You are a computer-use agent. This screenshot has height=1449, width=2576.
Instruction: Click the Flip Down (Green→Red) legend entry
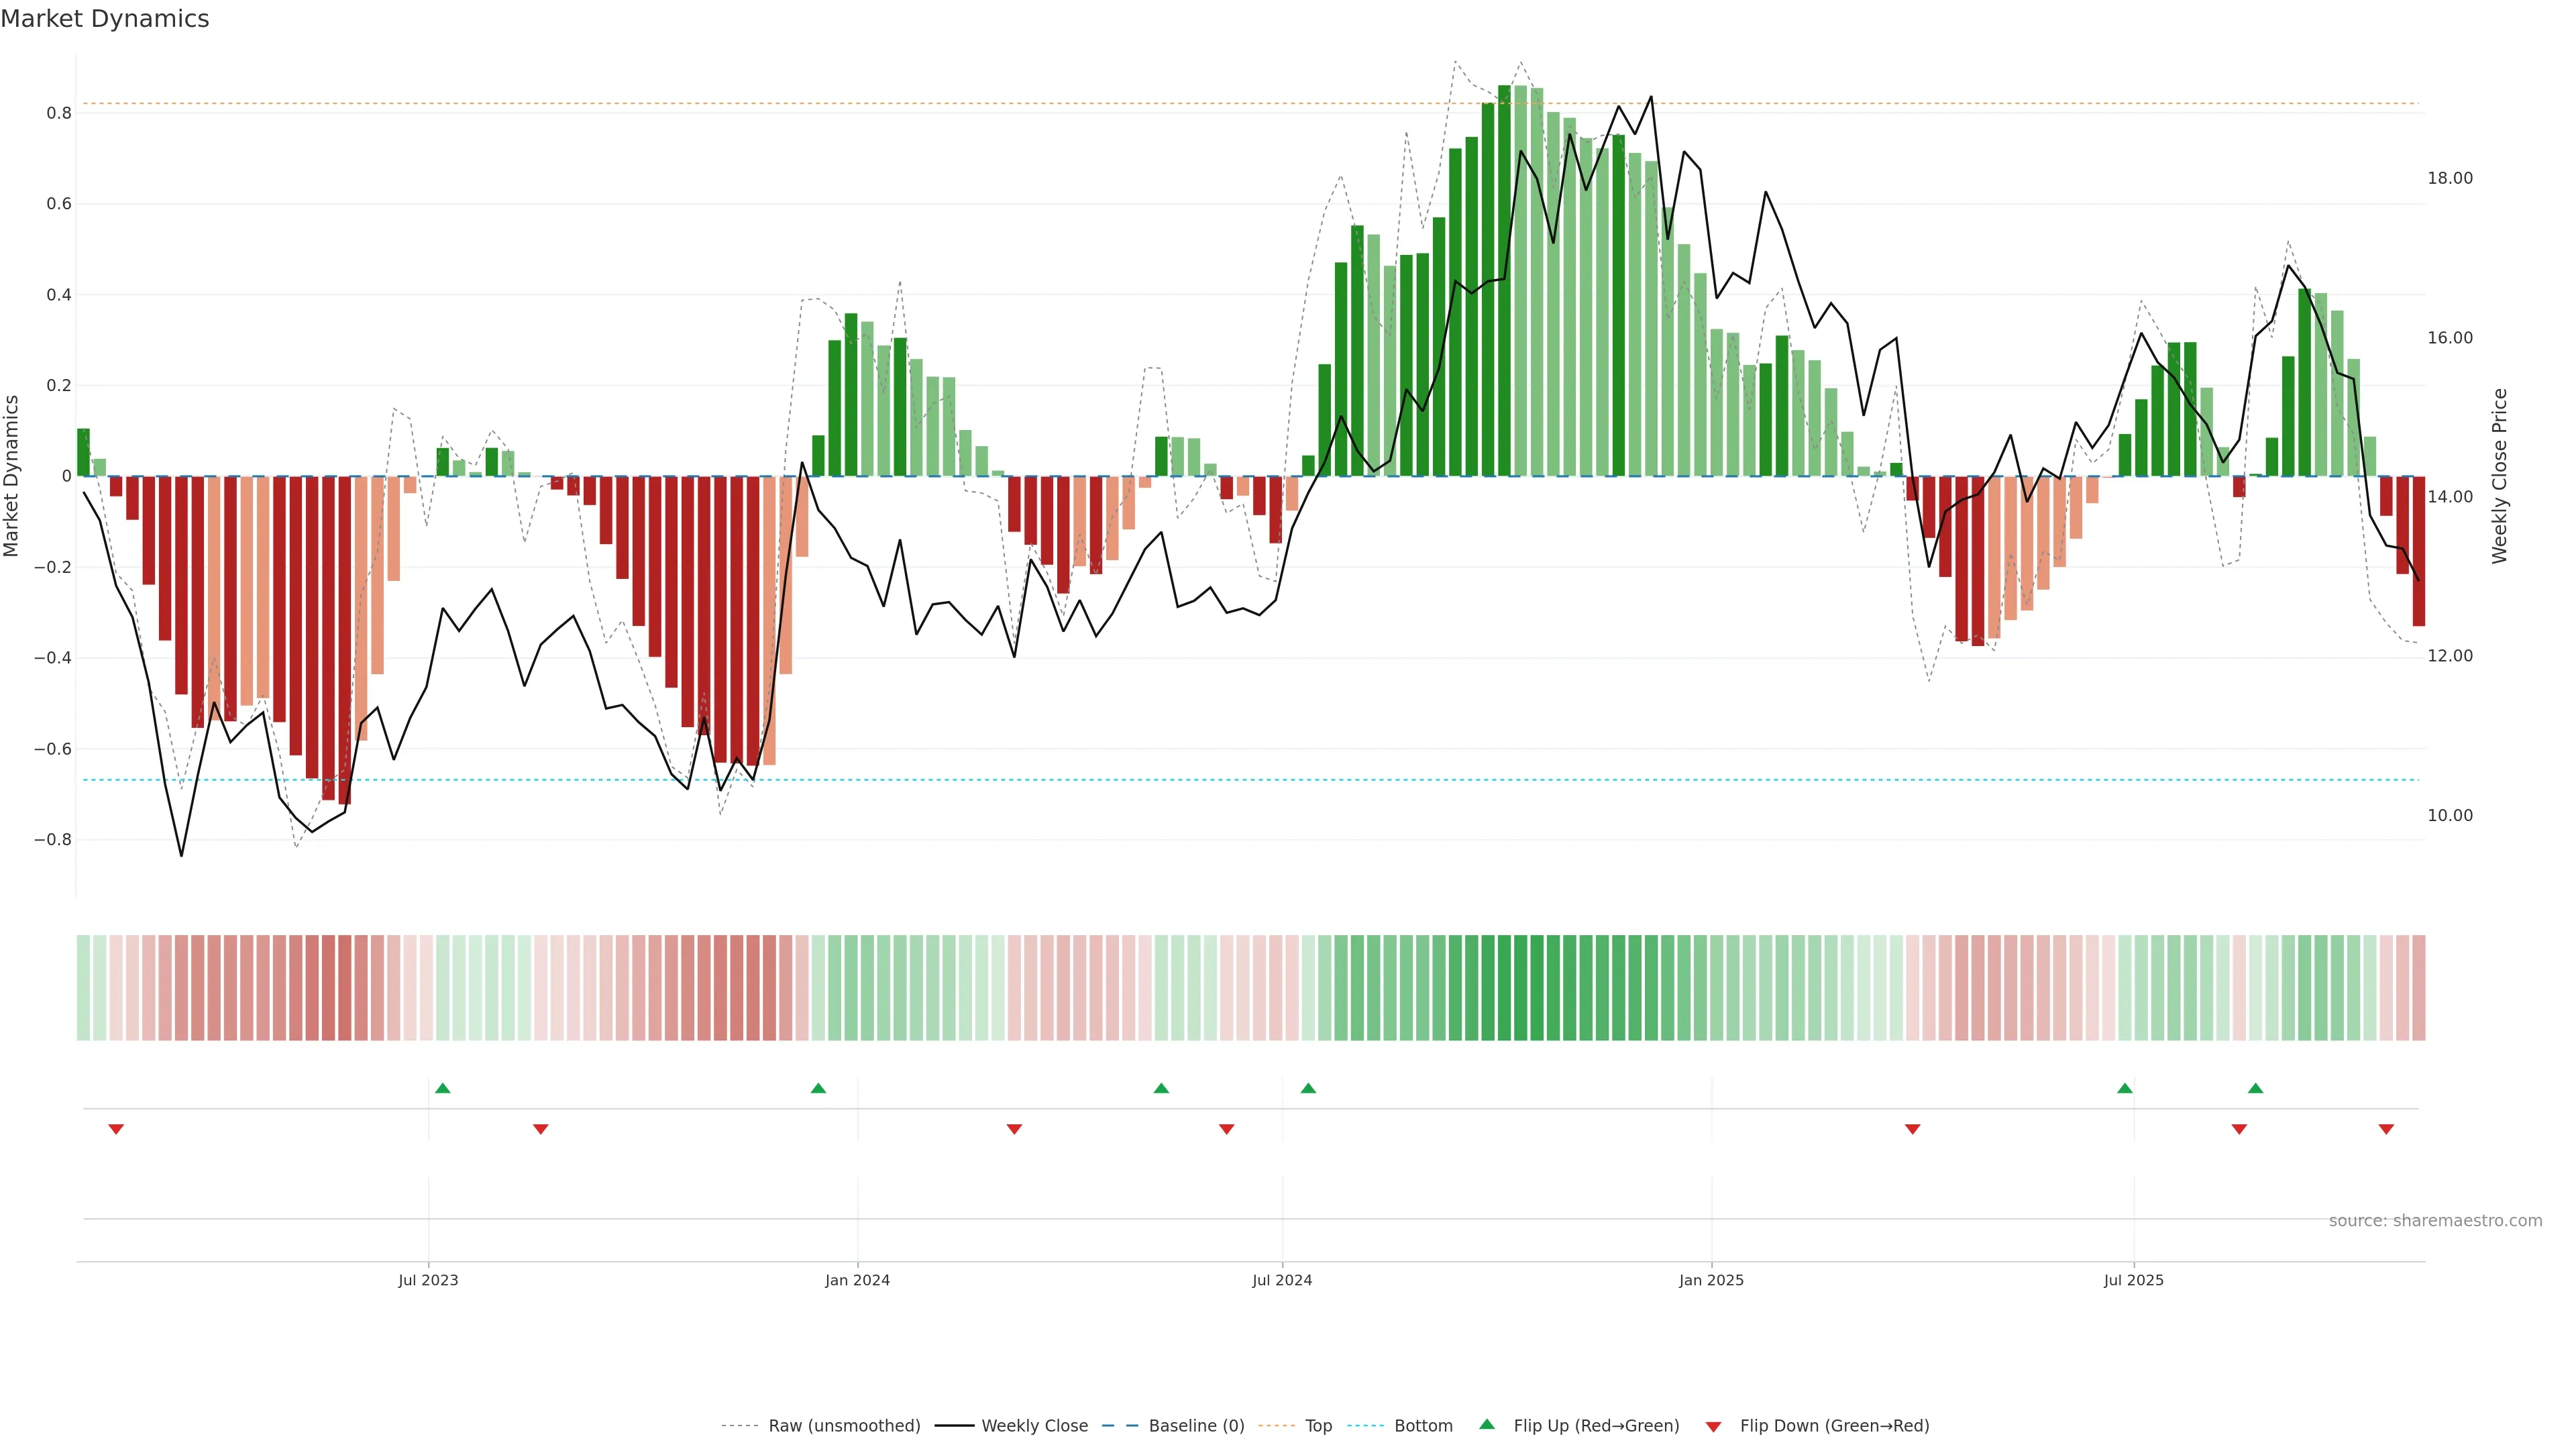coord(1834,1426)
